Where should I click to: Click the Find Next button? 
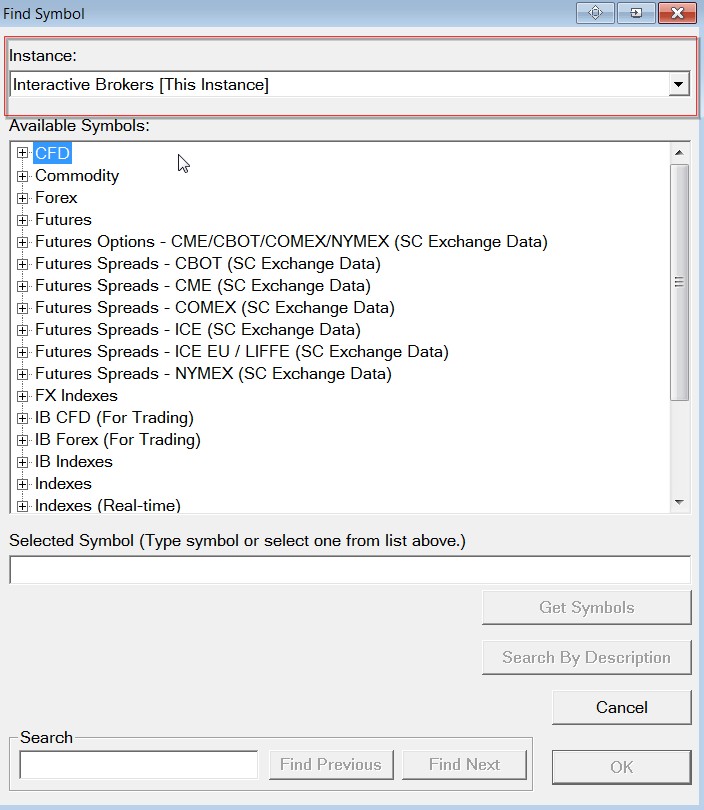click(x=464, y=765)
